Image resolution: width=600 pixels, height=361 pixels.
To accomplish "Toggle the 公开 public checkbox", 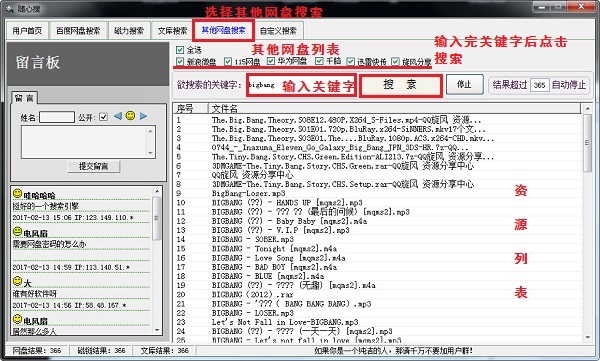I will [103, 117].
